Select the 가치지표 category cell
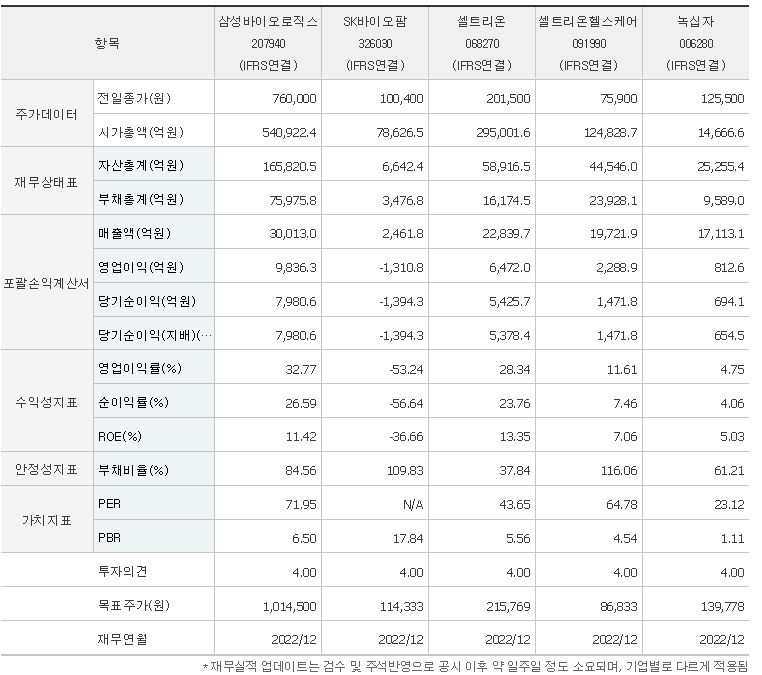The height and width of the screenshot is (675, 762). [47, 520]
